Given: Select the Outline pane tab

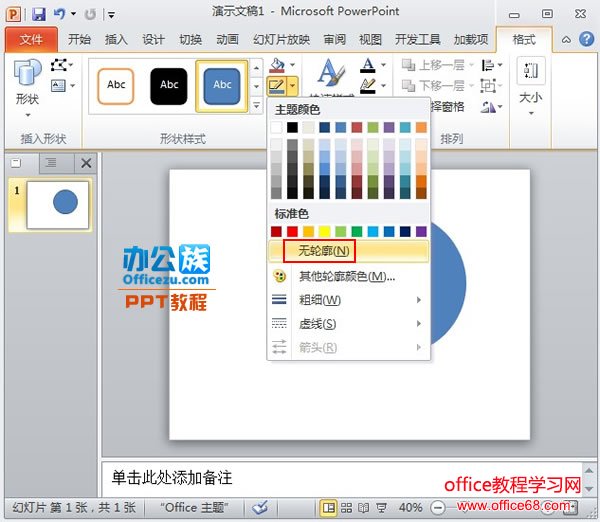Looking at the screenshot, I should (x=51, y=163).
